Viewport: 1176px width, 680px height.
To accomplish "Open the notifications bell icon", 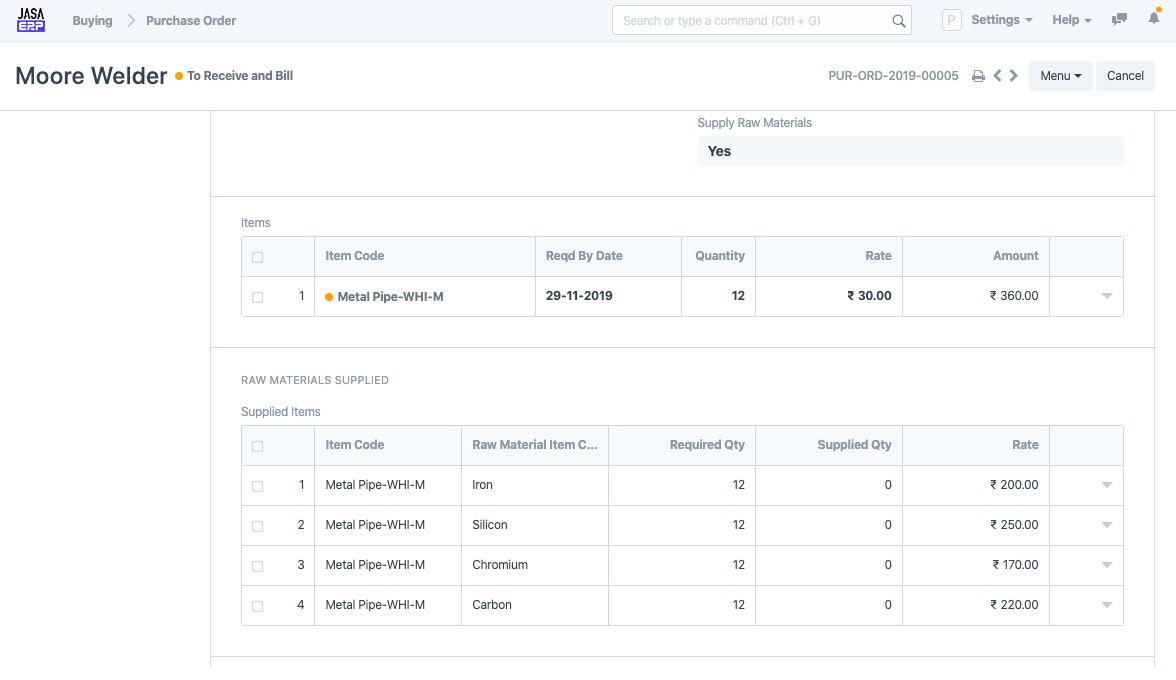I will click(1154, 20).
